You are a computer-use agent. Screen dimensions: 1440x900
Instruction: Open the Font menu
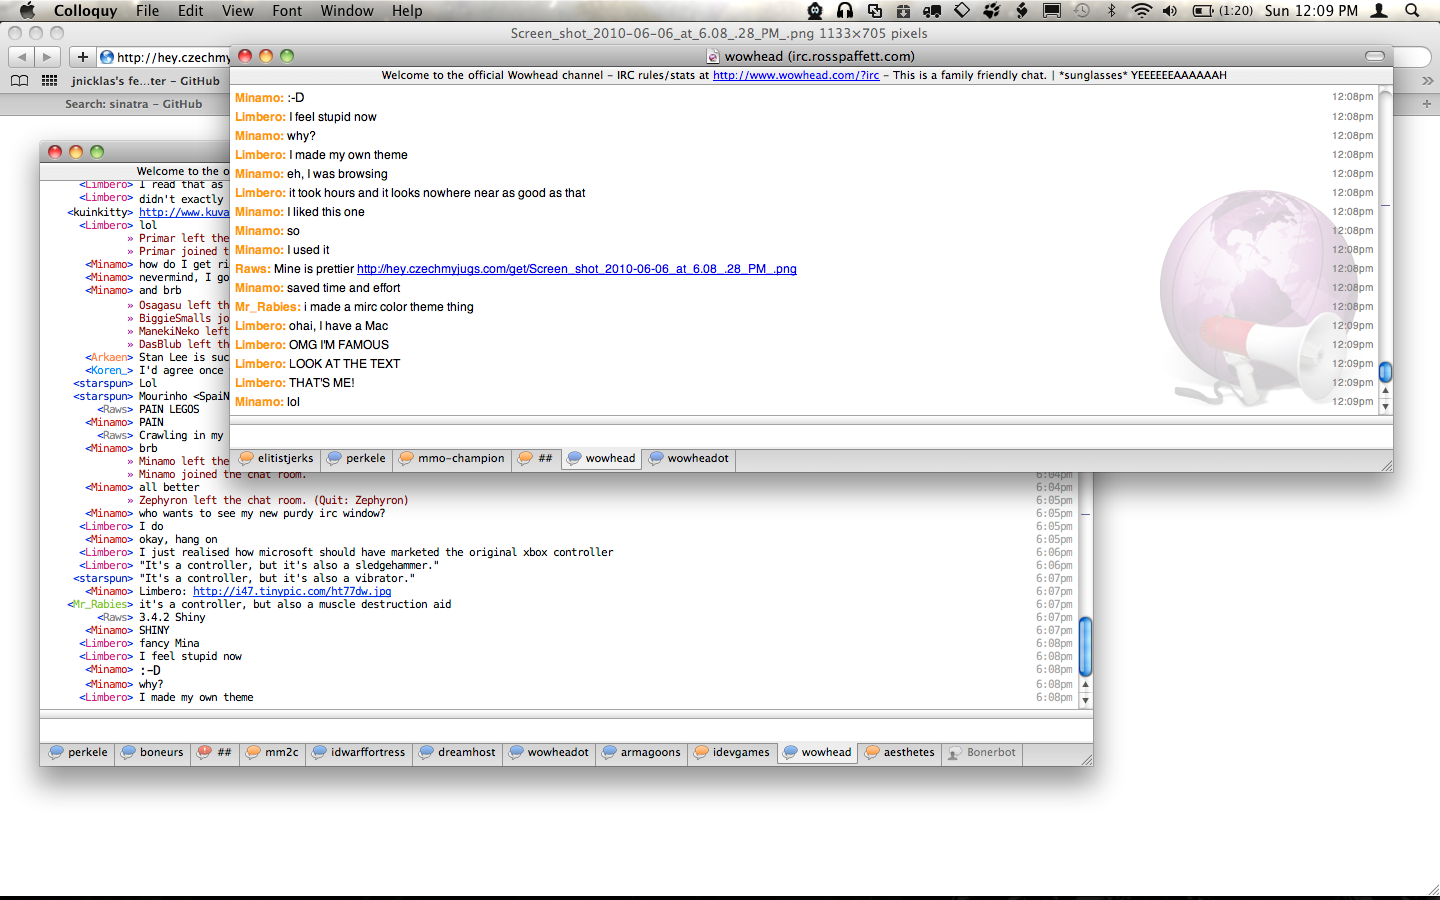(x=286, y=11)
